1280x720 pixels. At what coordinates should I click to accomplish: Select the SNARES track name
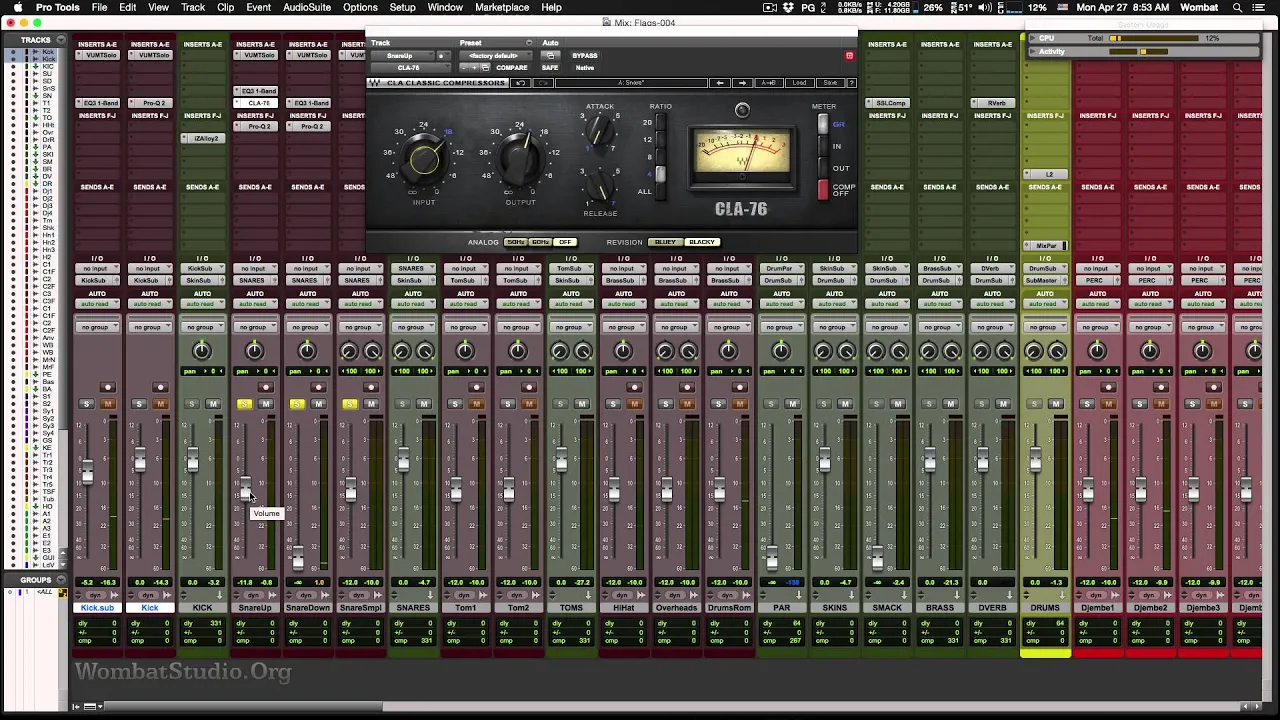[413, 608]
